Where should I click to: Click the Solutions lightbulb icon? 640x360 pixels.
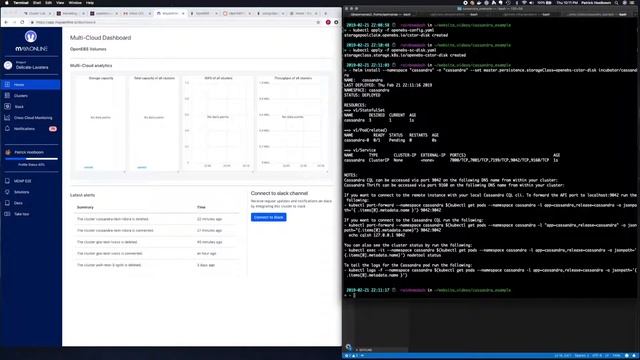[7, 192]
